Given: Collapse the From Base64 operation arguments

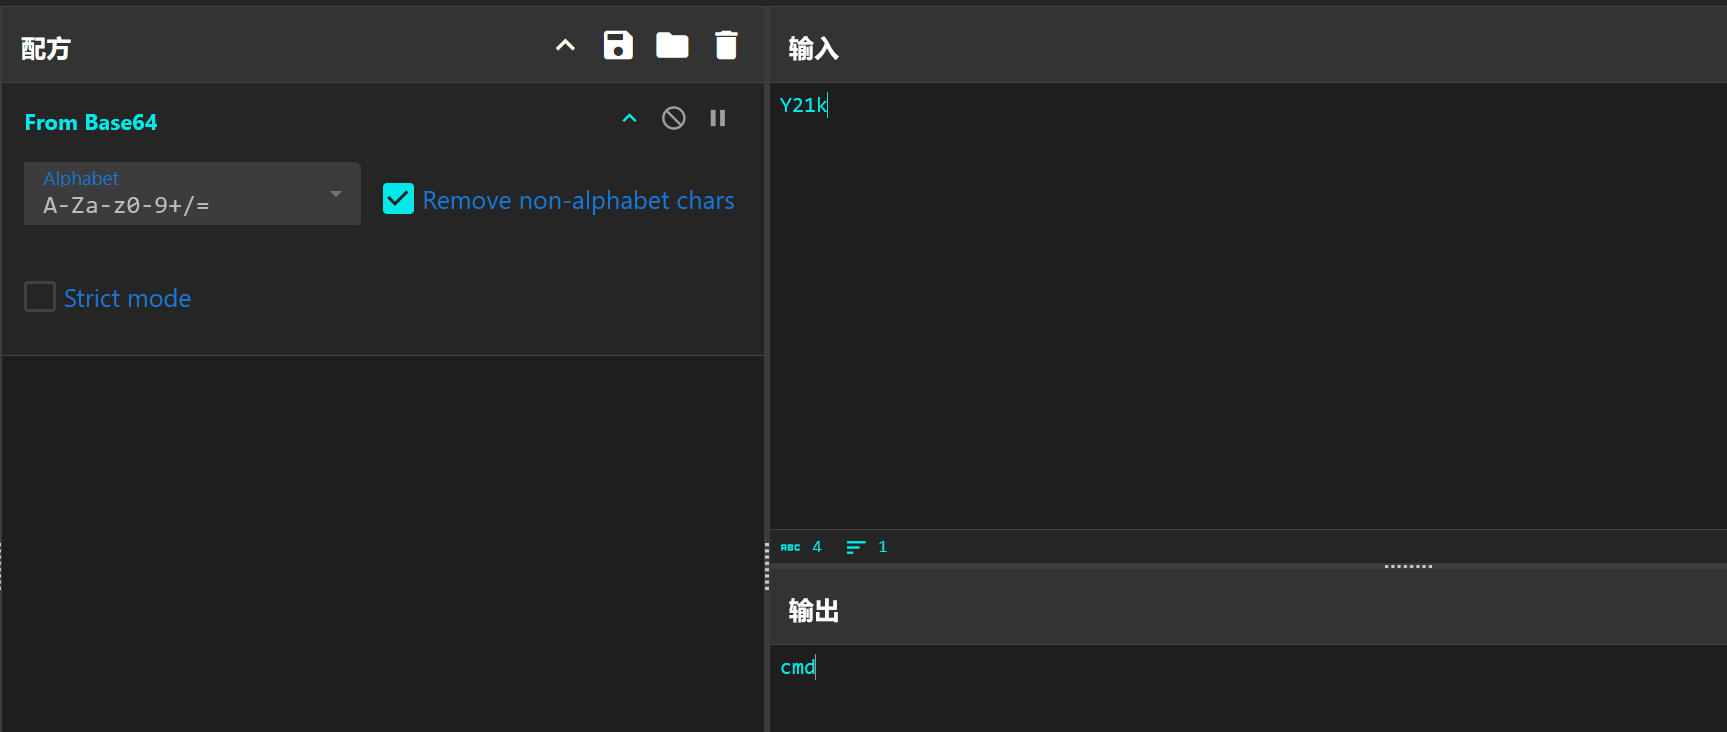Looking at the screenshot, I should tap(629, 118).
